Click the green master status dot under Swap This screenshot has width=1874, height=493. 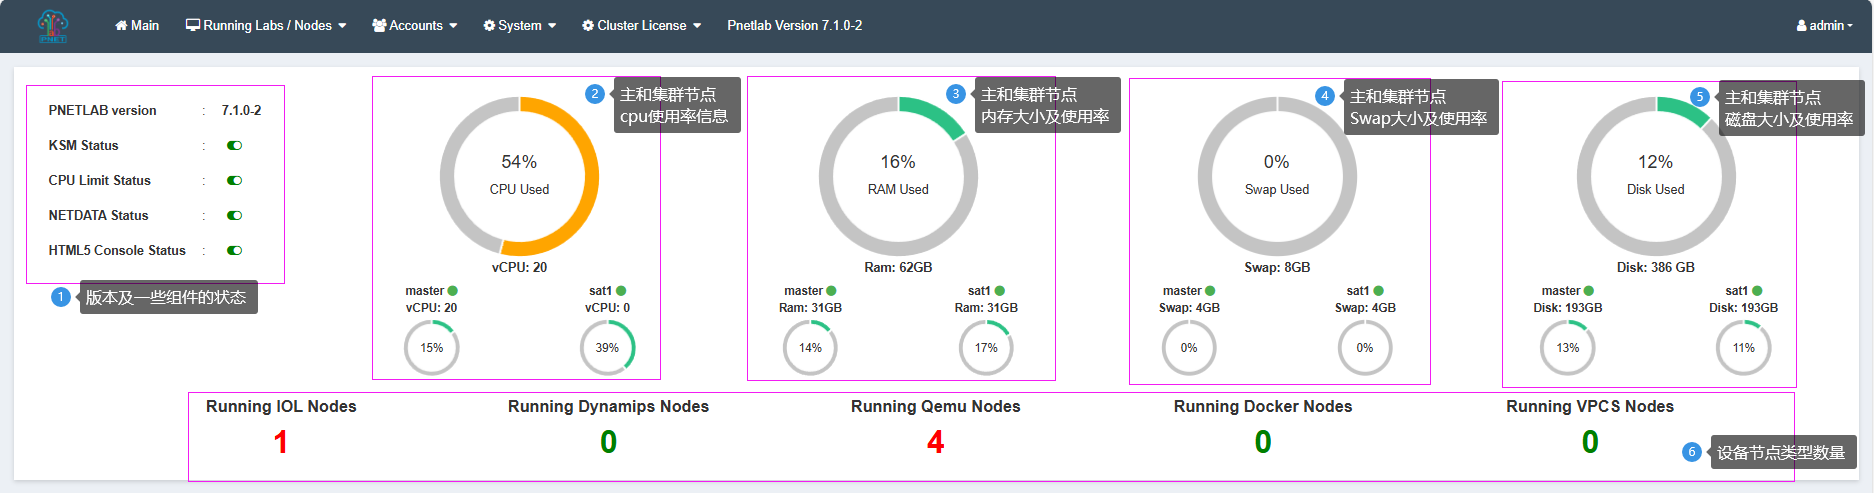point(1210,291)
